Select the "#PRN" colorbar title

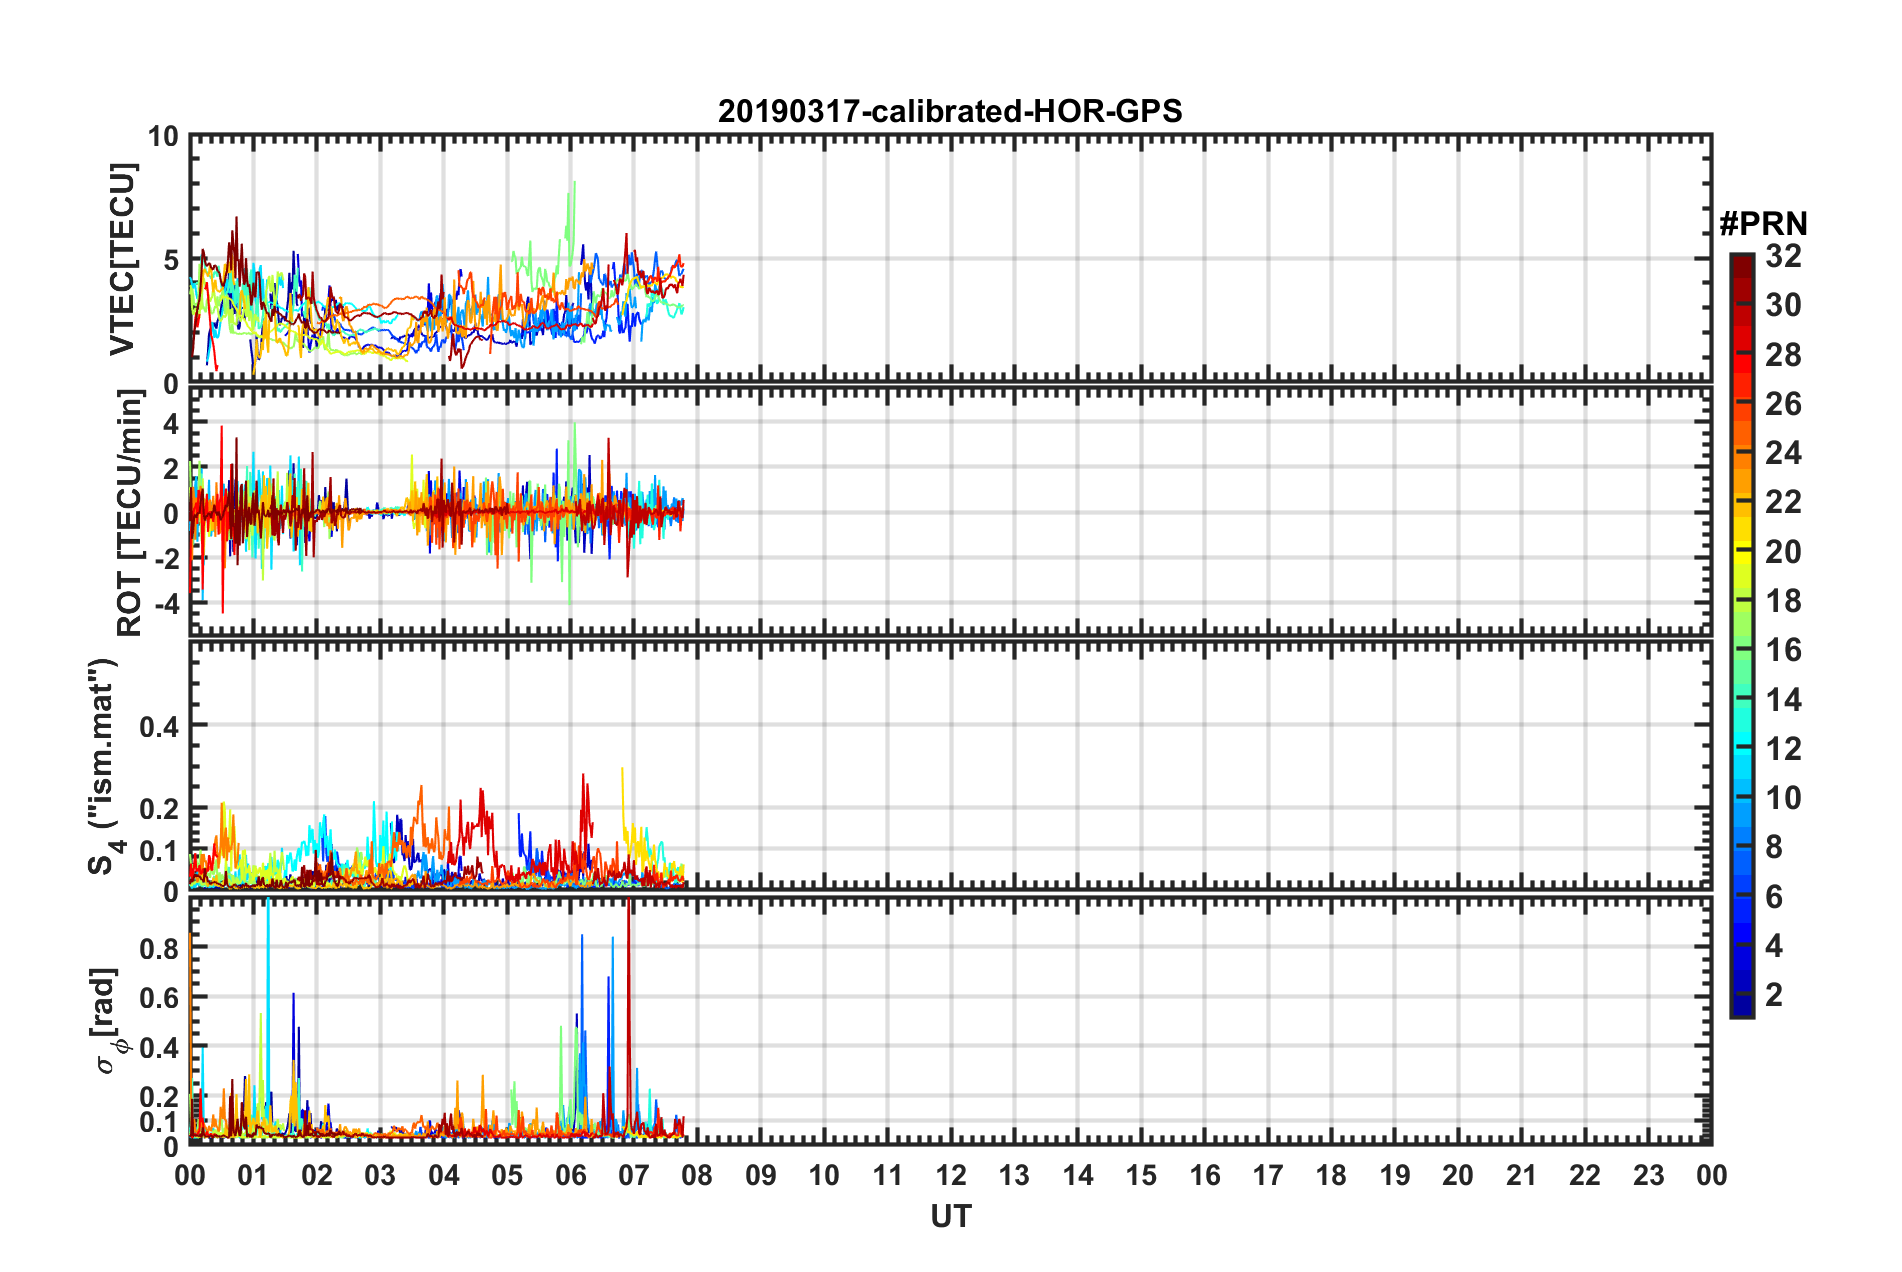click(x=1763, y=224)
